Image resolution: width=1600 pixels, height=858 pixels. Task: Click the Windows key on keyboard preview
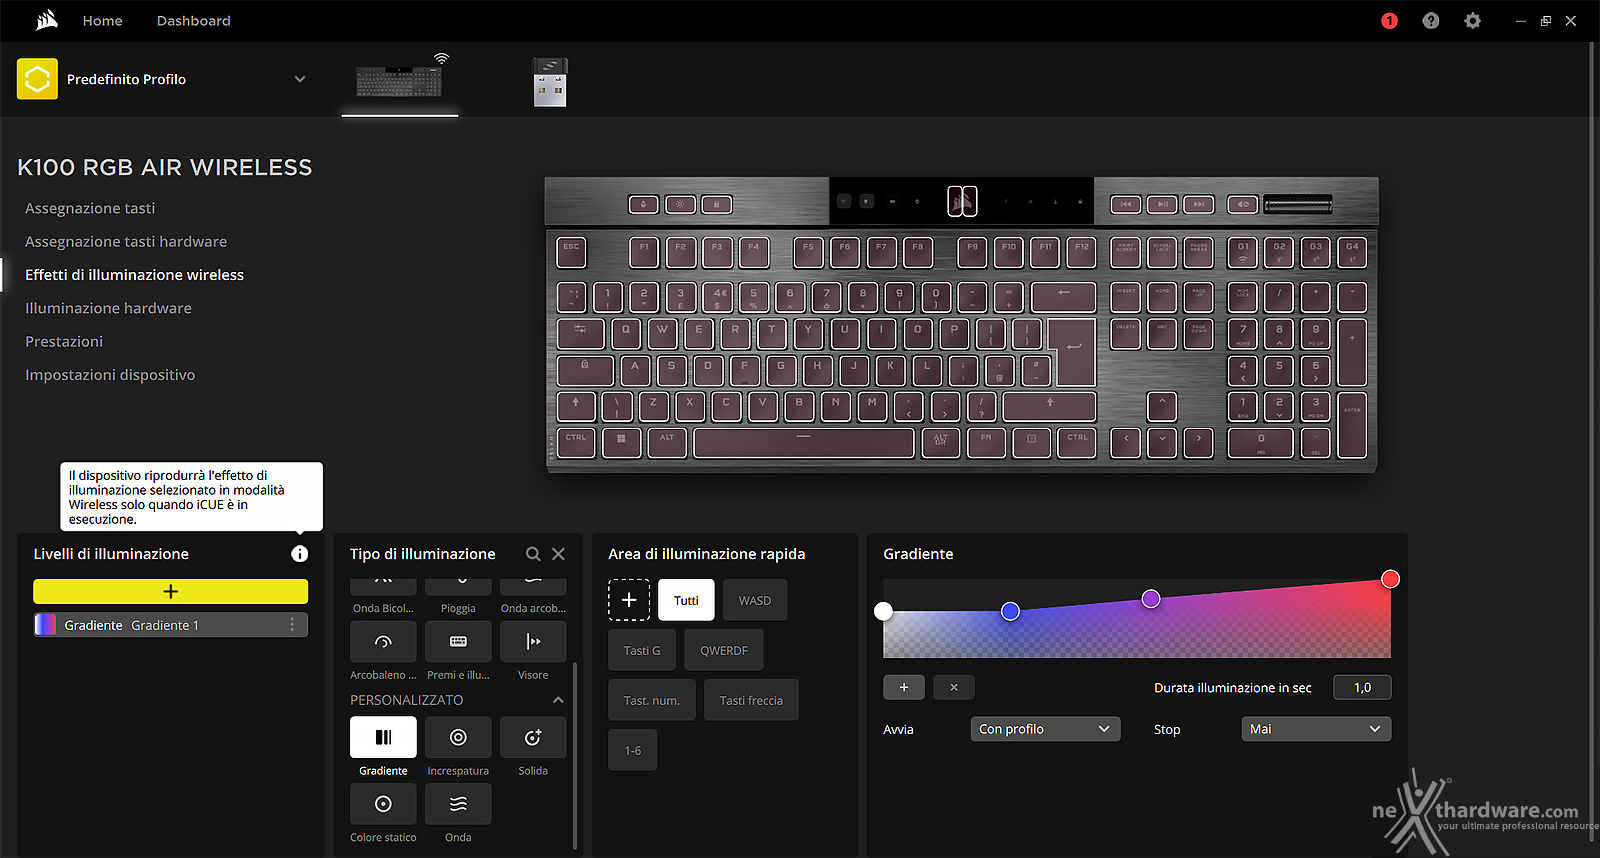[621, 442]
